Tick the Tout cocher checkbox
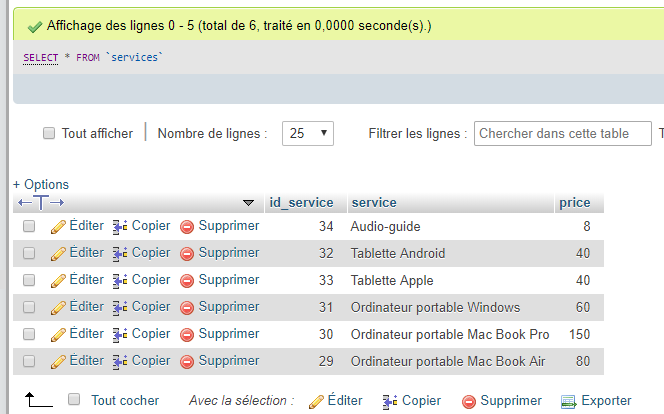 click(74, 399)
